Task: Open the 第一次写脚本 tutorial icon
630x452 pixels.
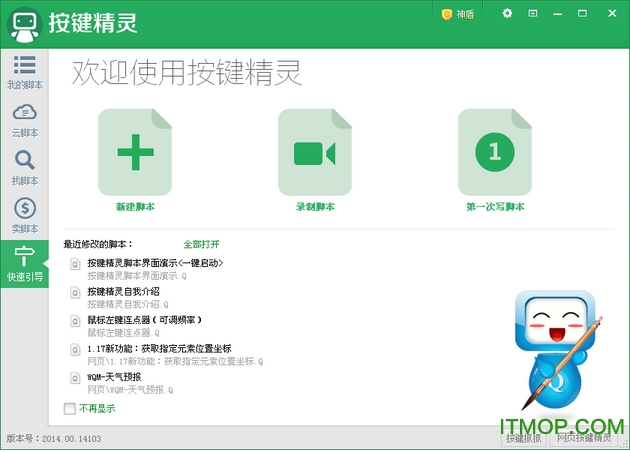Action: coord(494,153)
